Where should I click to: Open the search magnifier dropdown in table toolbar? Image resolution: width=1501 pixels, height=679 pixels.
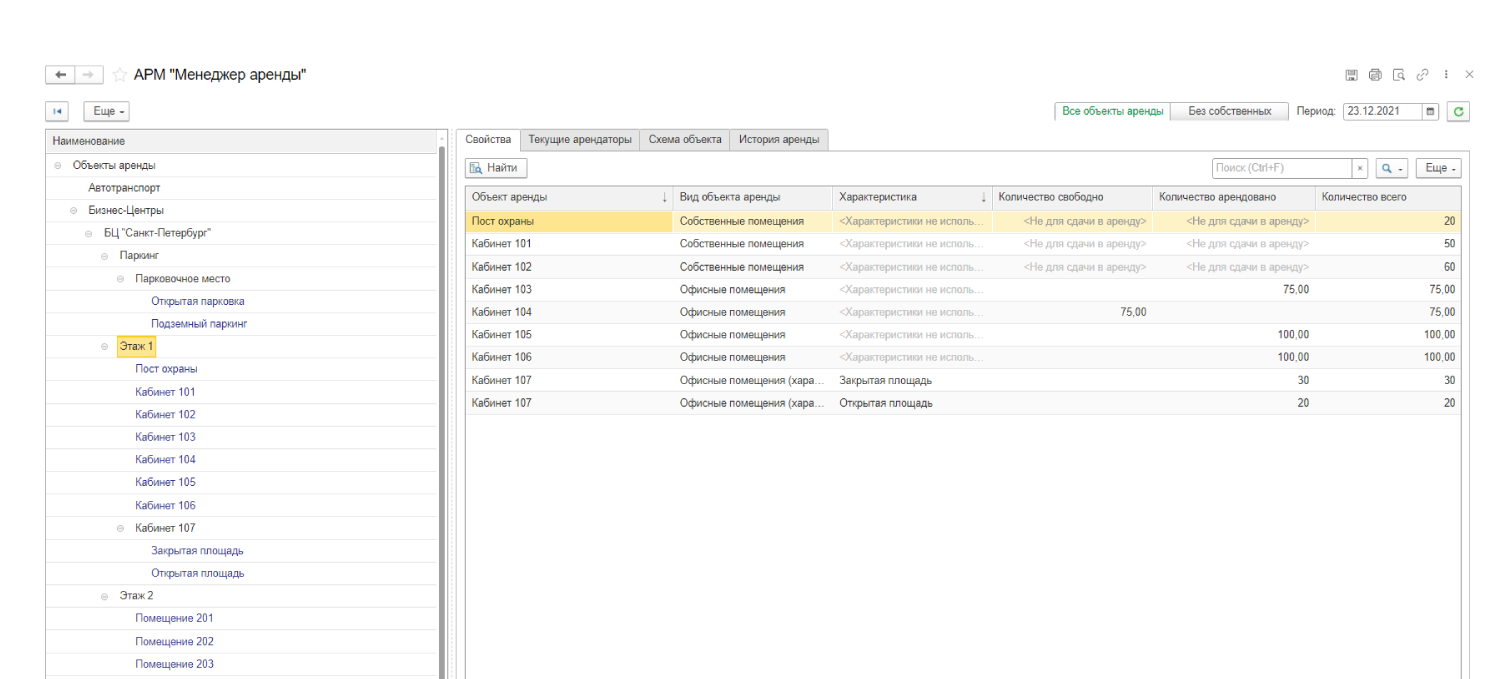click(1391, 168)
